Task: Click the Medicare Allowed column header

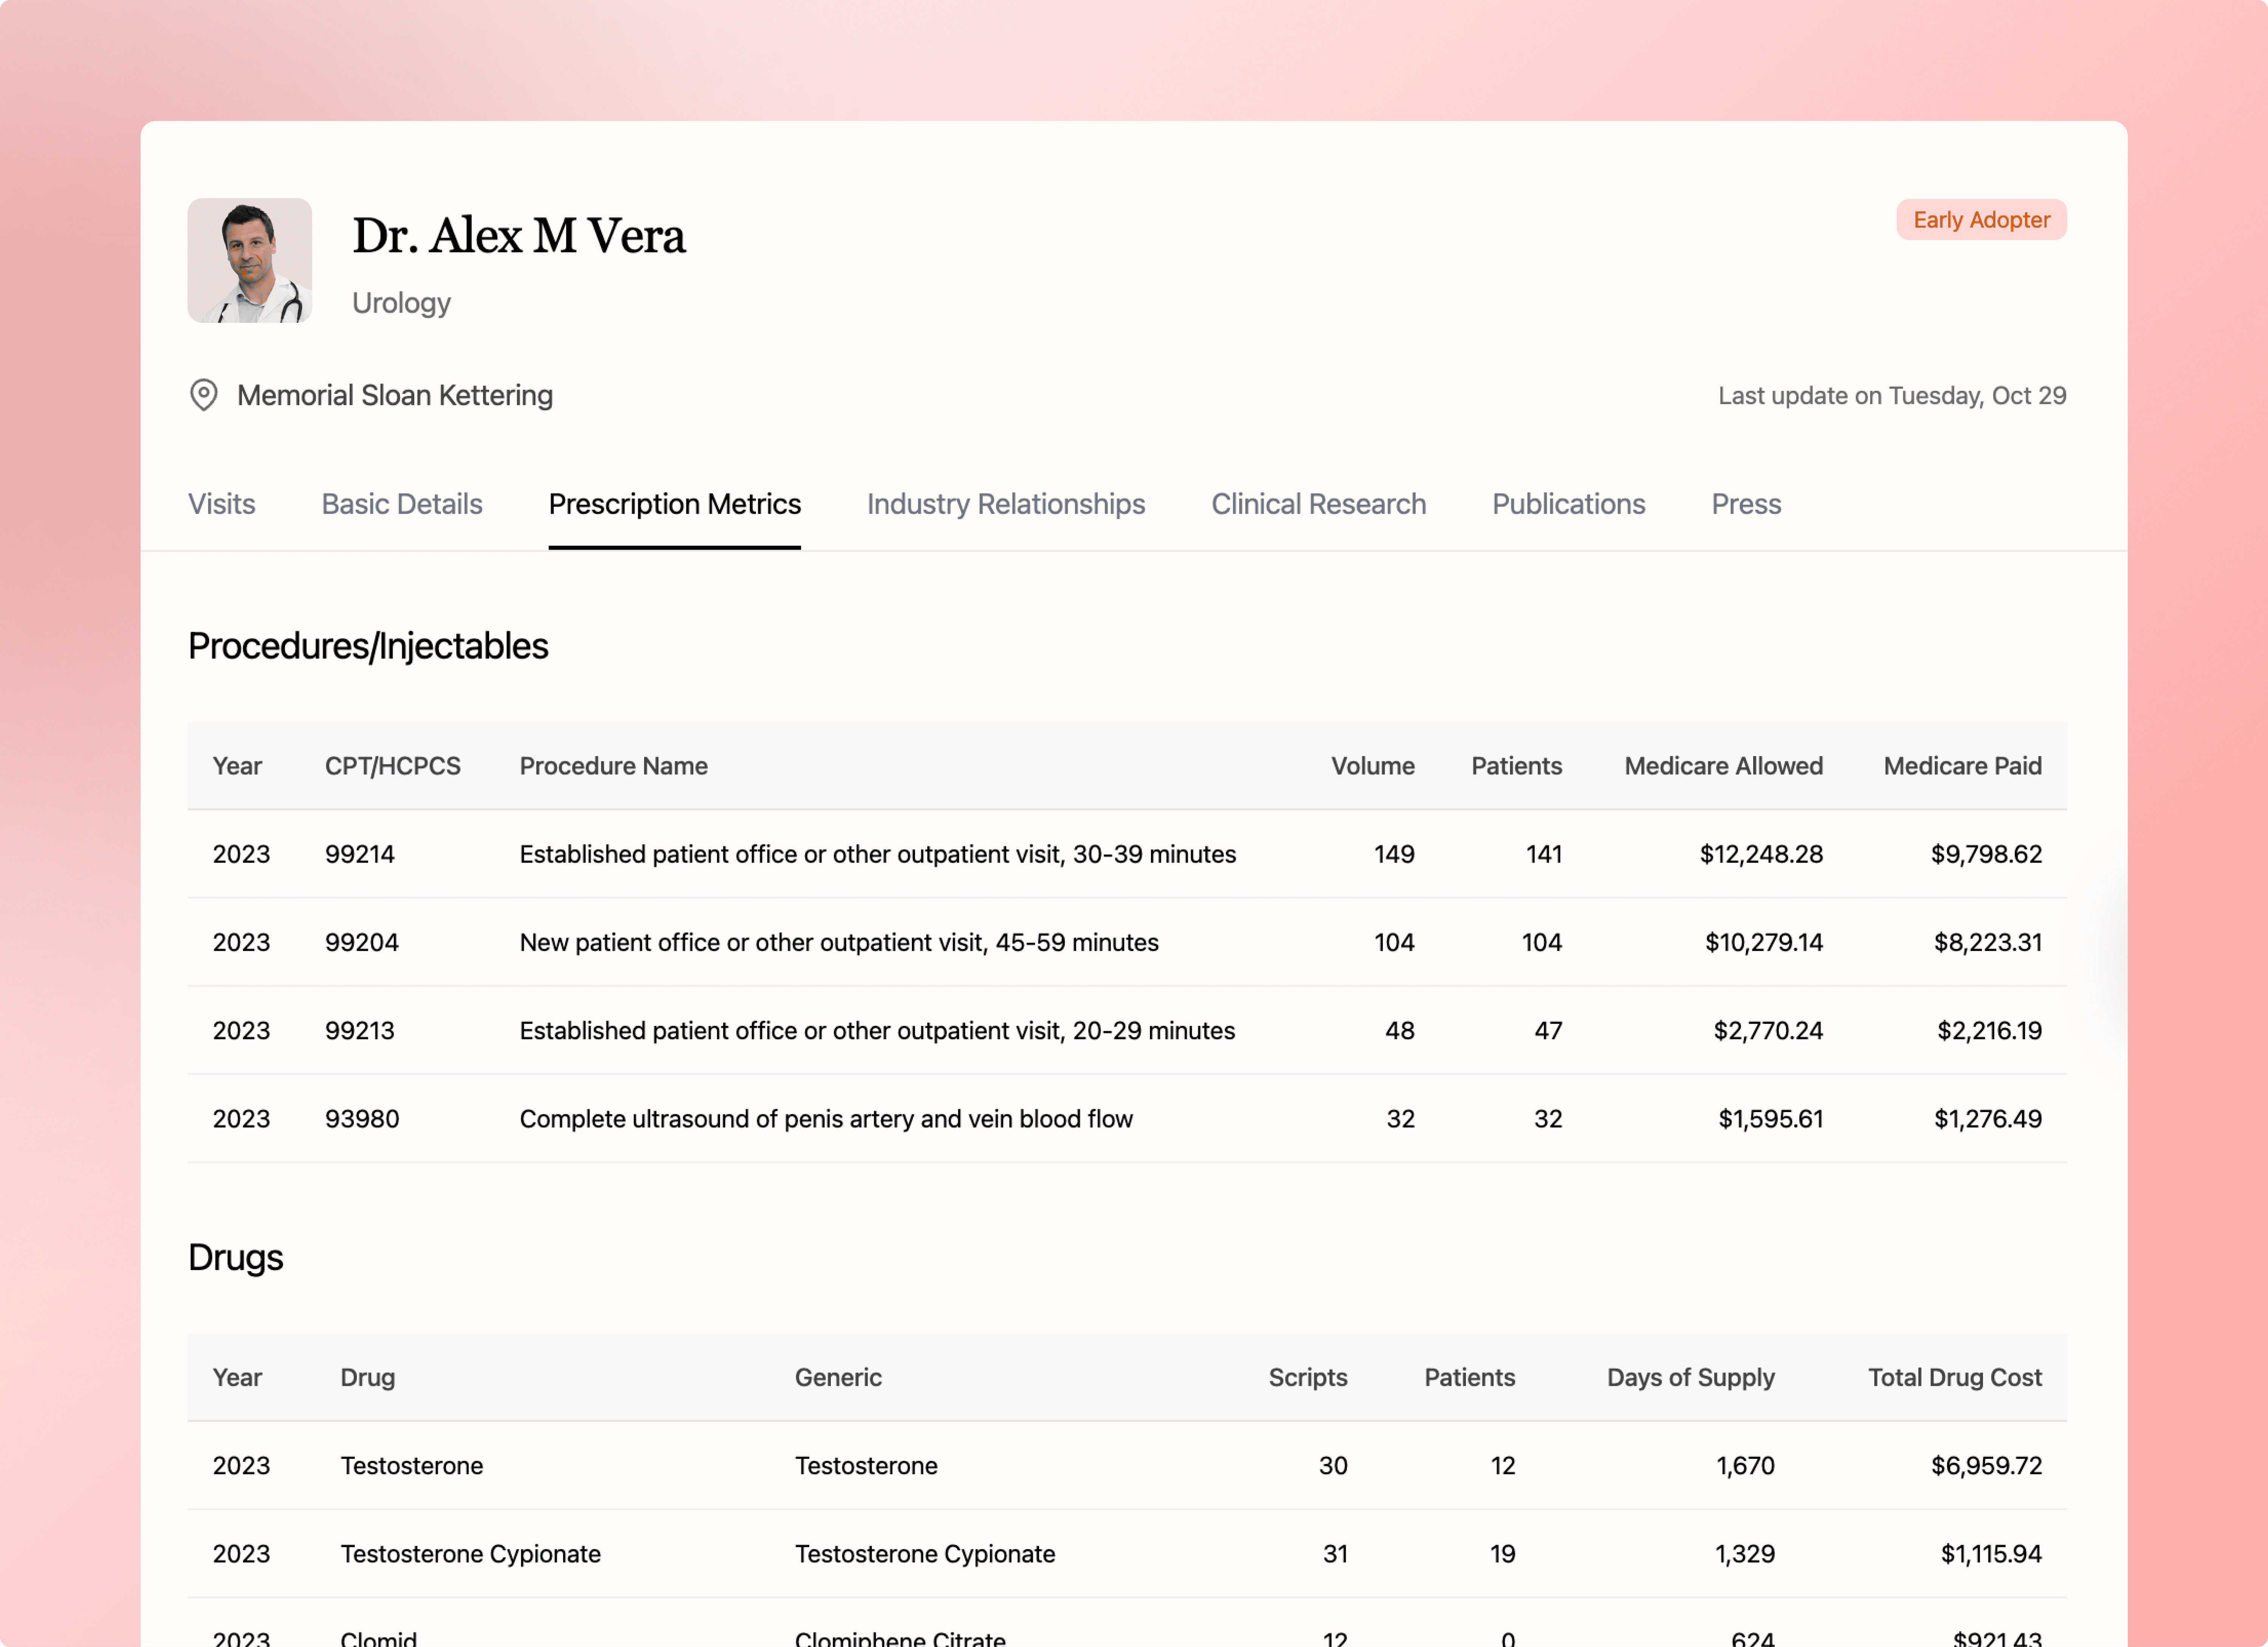Action: tap(1723, 766)
